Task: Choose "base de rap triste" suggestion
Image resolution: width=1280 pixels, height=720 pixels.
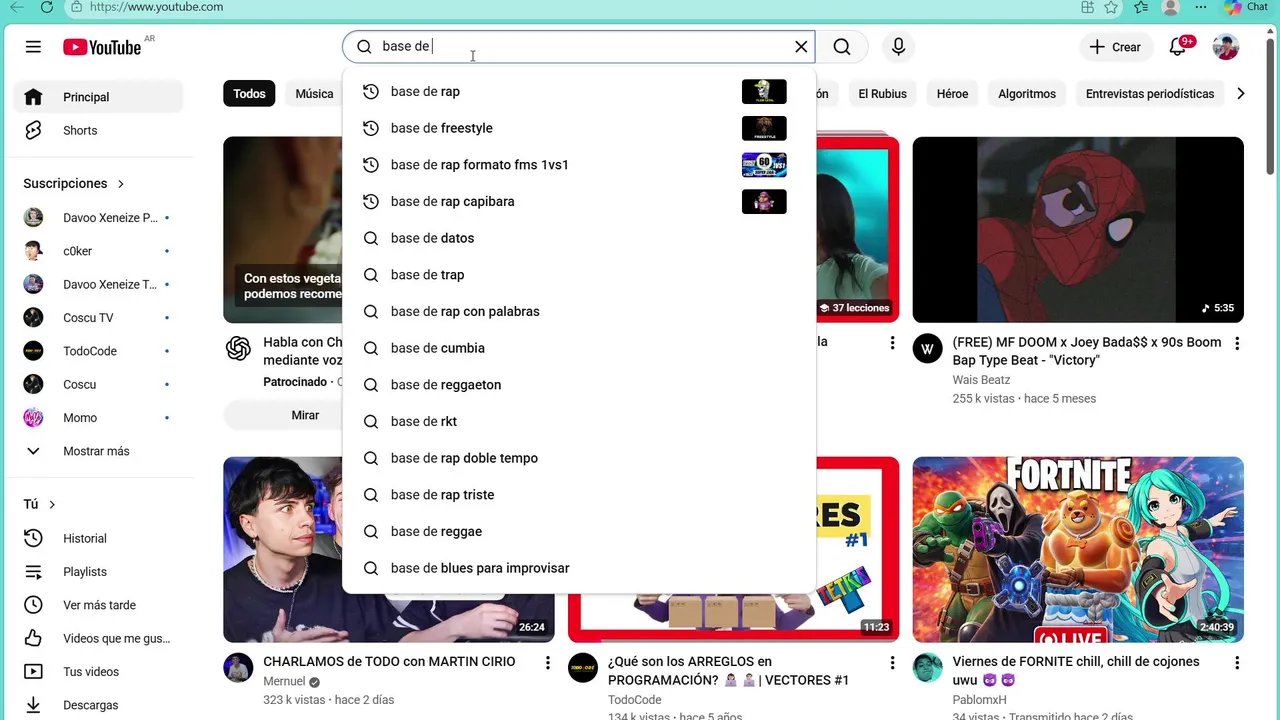Action: coord(579,495)
